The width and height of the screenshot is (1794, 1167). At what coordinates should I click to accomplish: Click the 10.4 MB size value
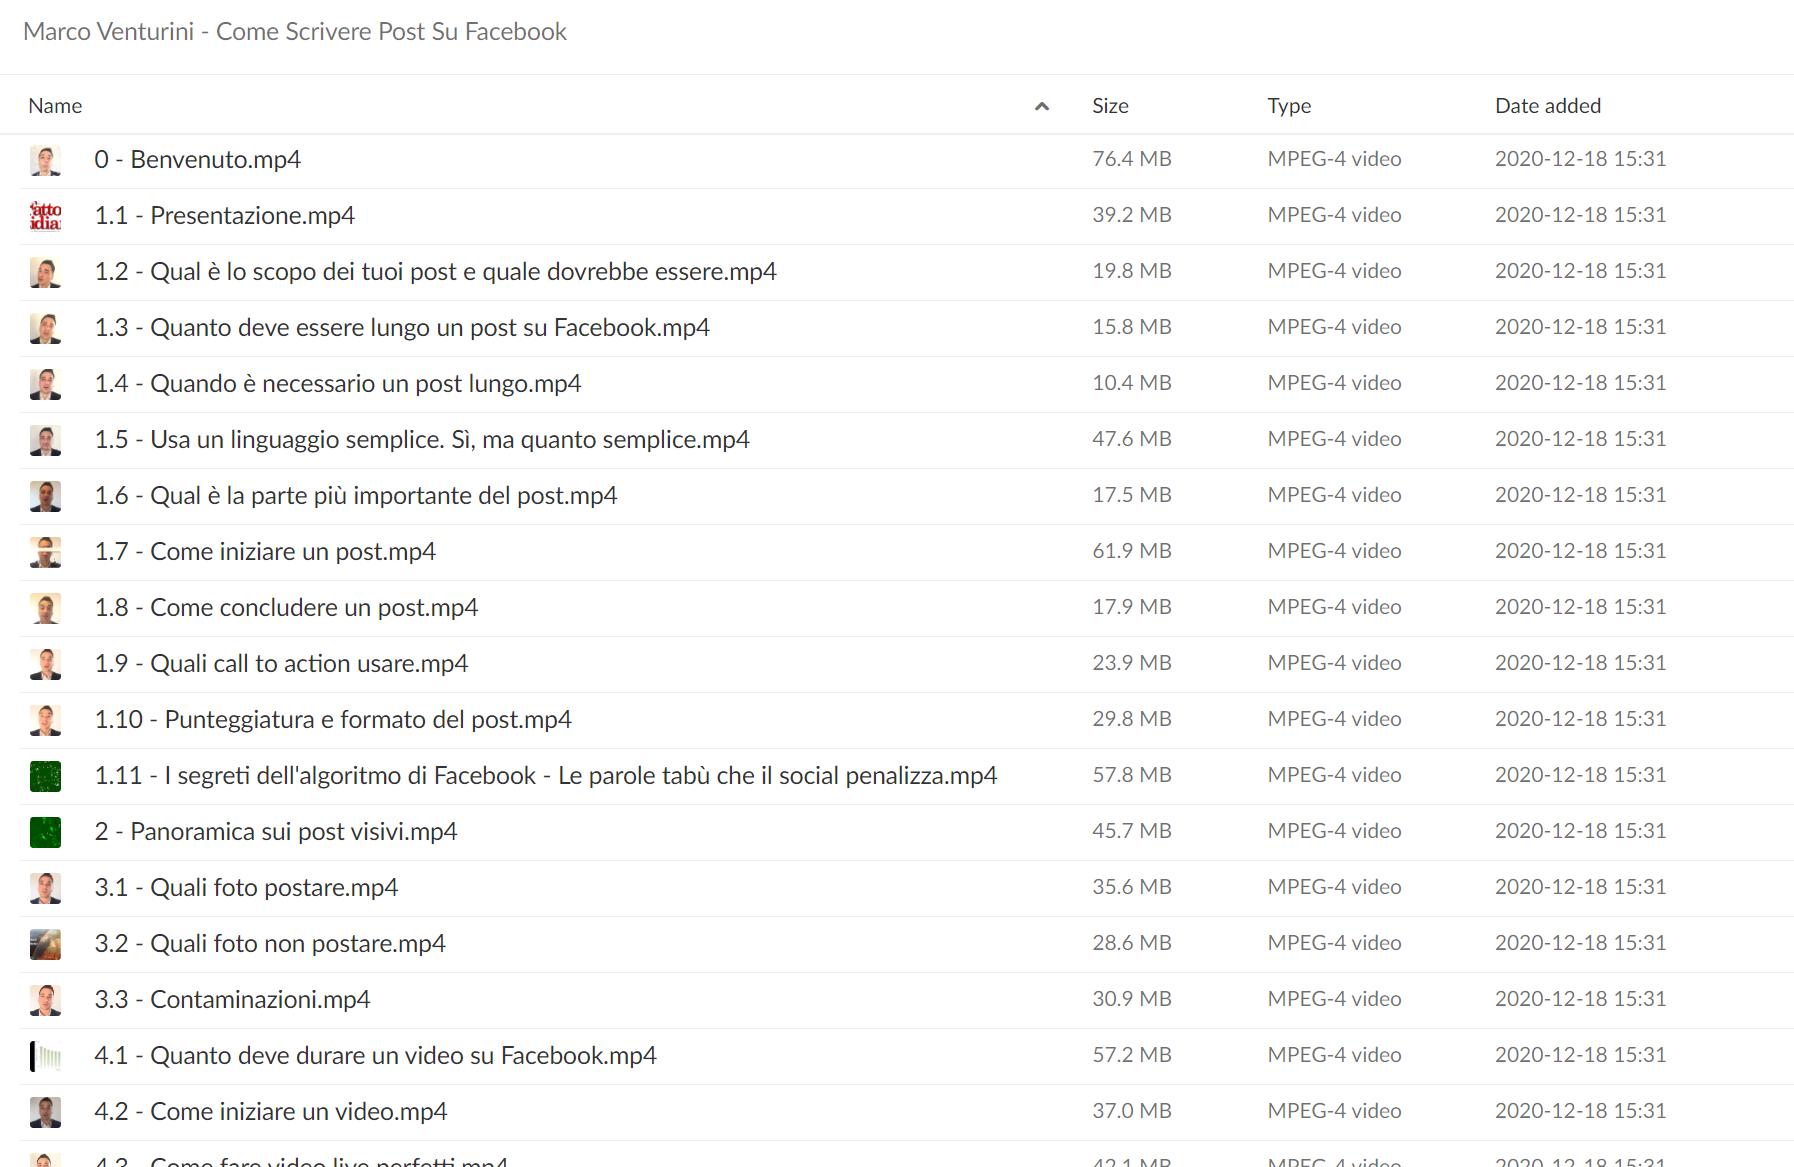coord(1132,383)
